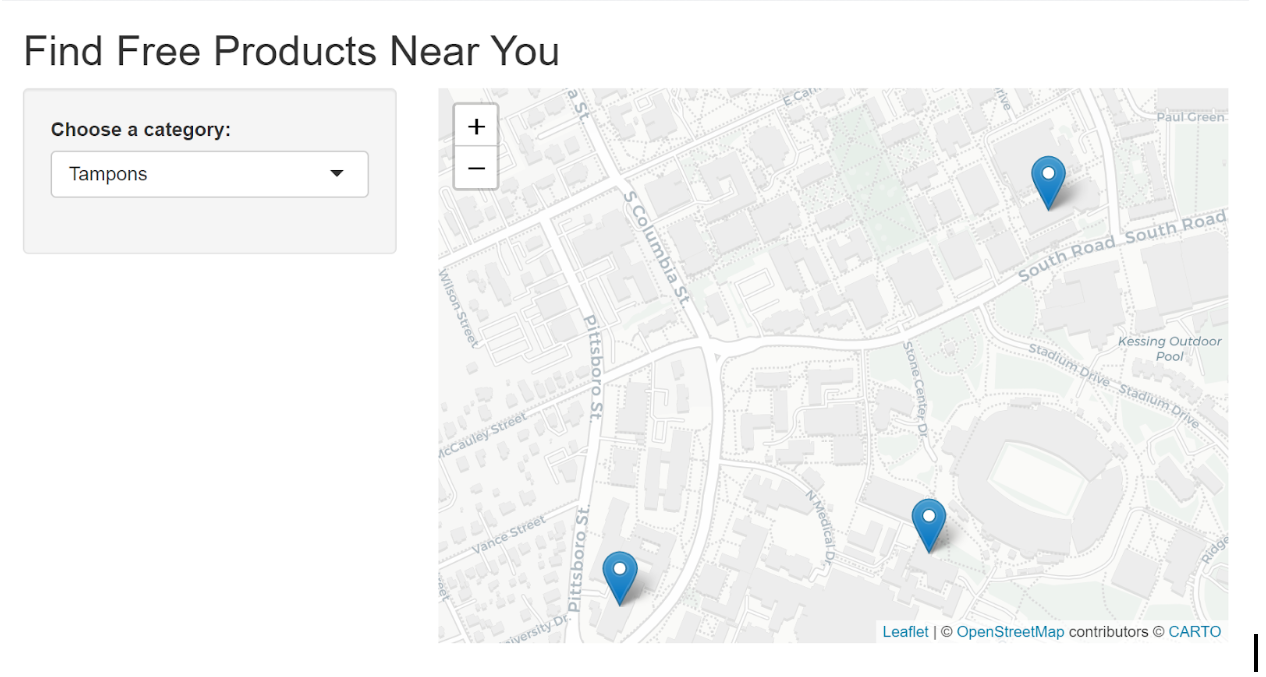Click the Vance Street label on map
The width and height of the screenshot is (1266, 677).
(x=509, y=536)
